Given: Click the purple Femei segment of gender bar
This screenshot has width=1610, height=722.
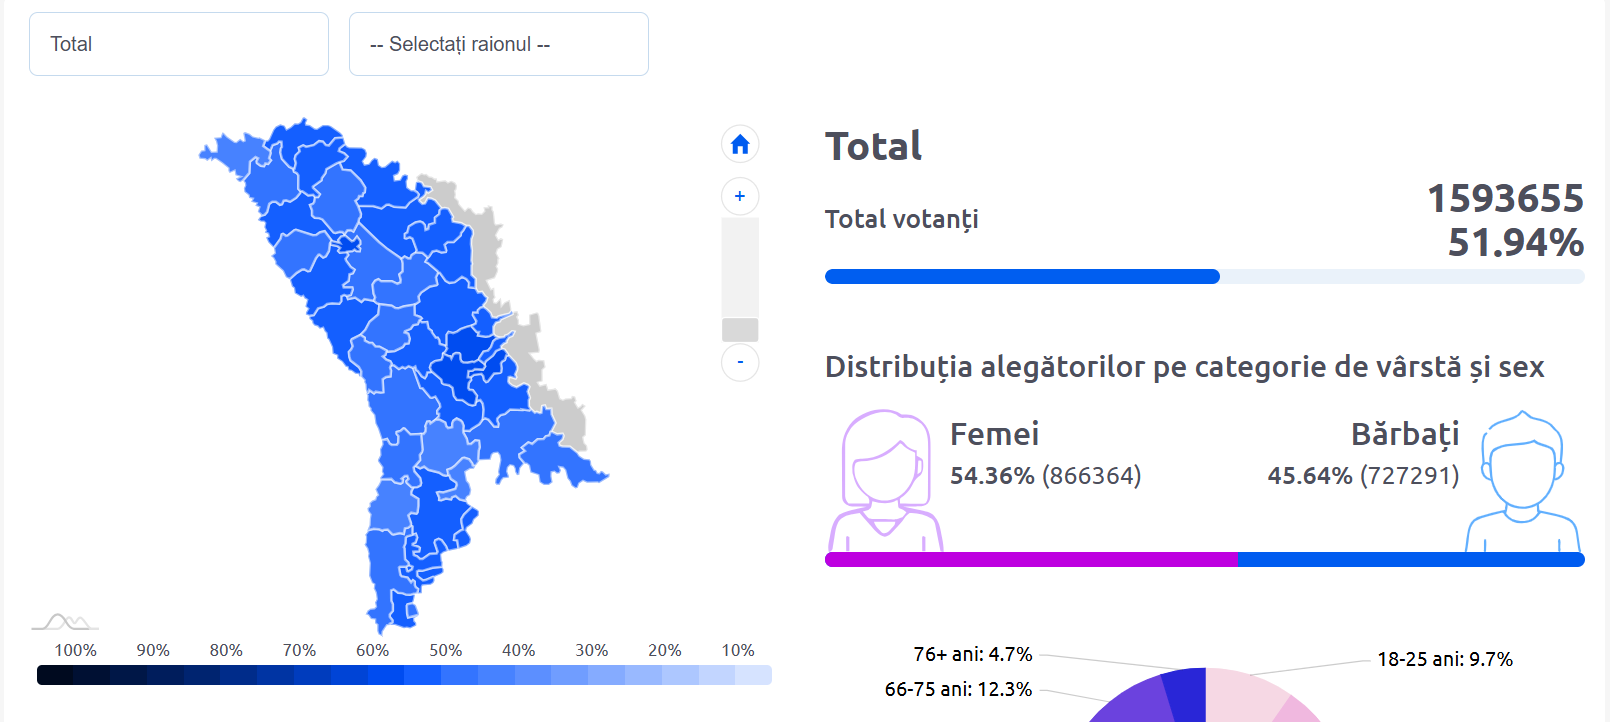Looking at the screenshot, I should (x=1030, y=559).
